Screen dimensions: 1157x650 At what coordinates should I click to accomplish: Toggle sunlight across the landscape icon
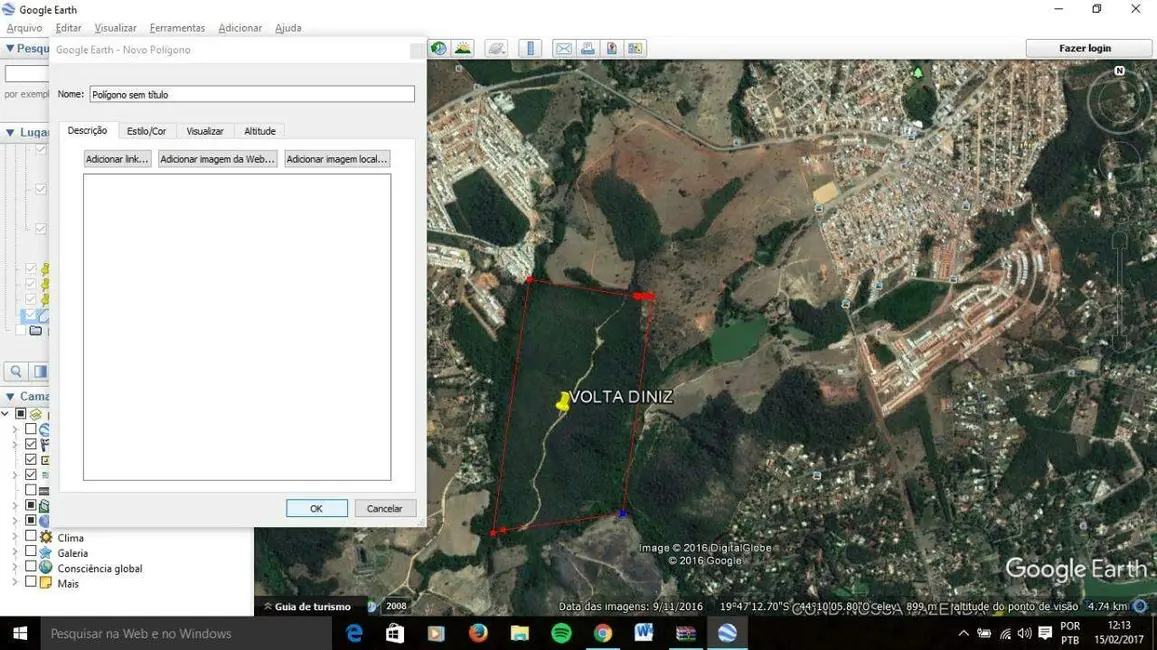pyautogui.click(x=462, y=48)
